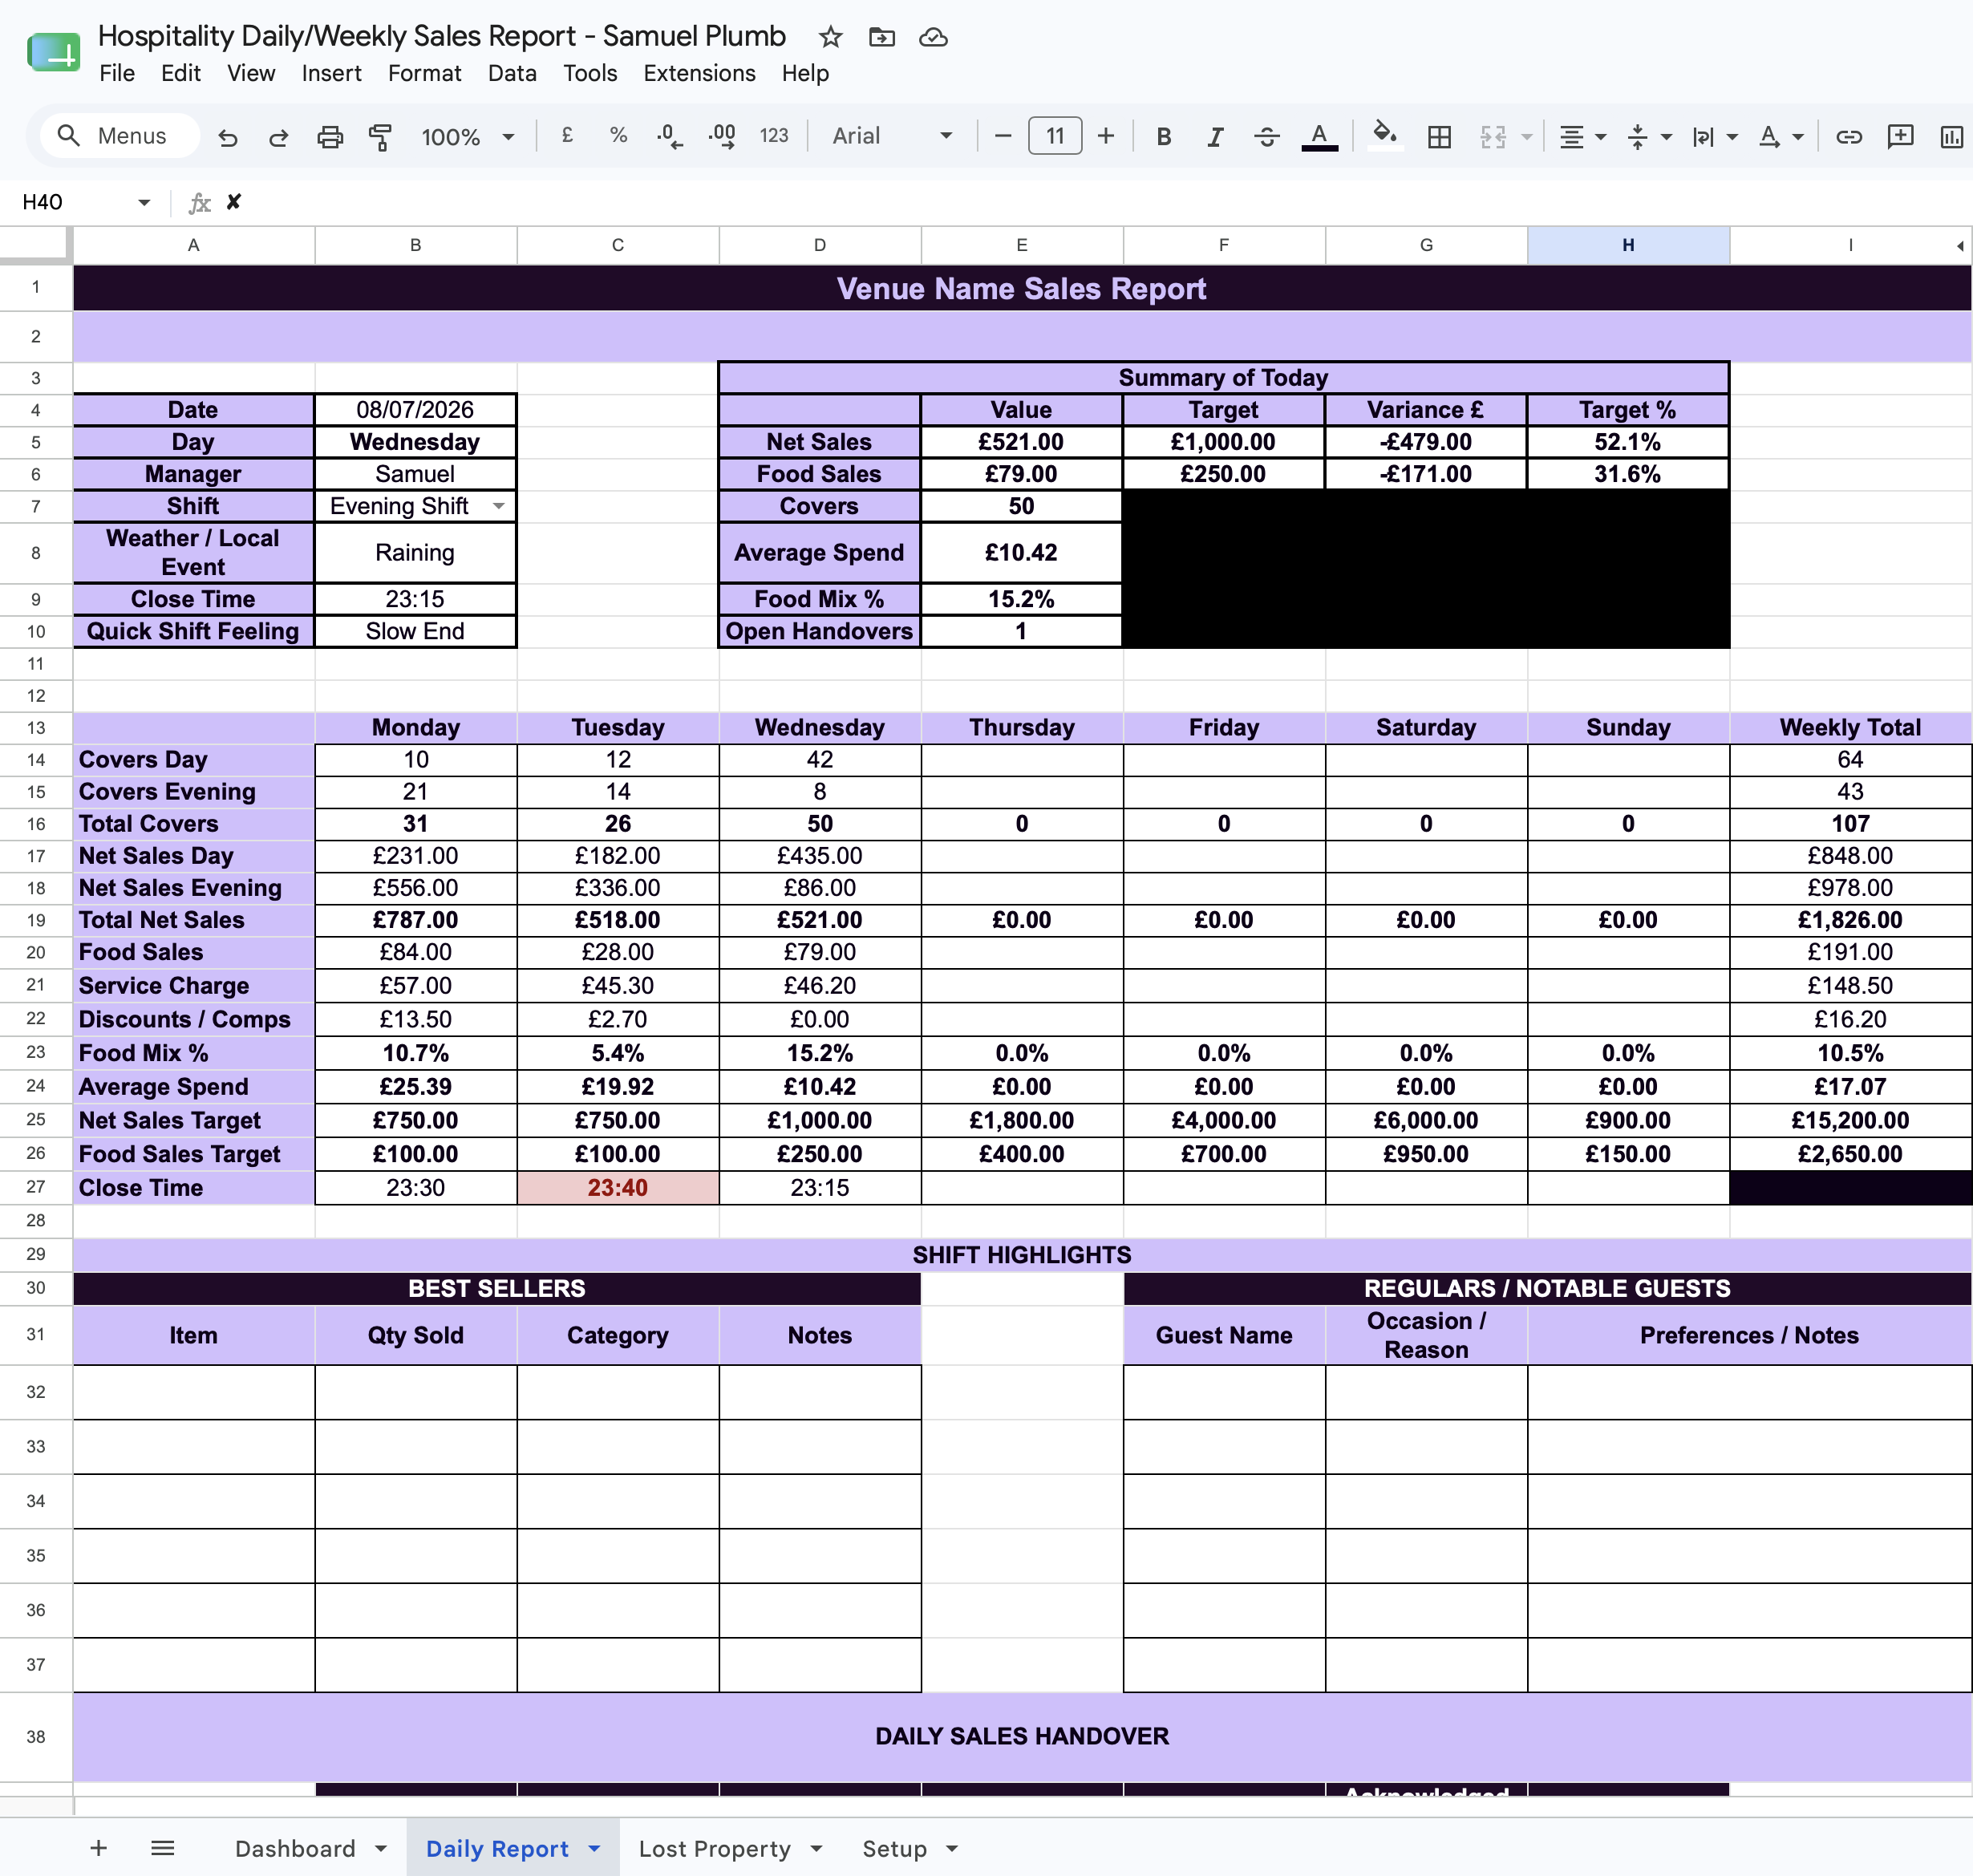Open the Fill colour paint bucket
1973x1876 pixels.
pos(1385,135)
